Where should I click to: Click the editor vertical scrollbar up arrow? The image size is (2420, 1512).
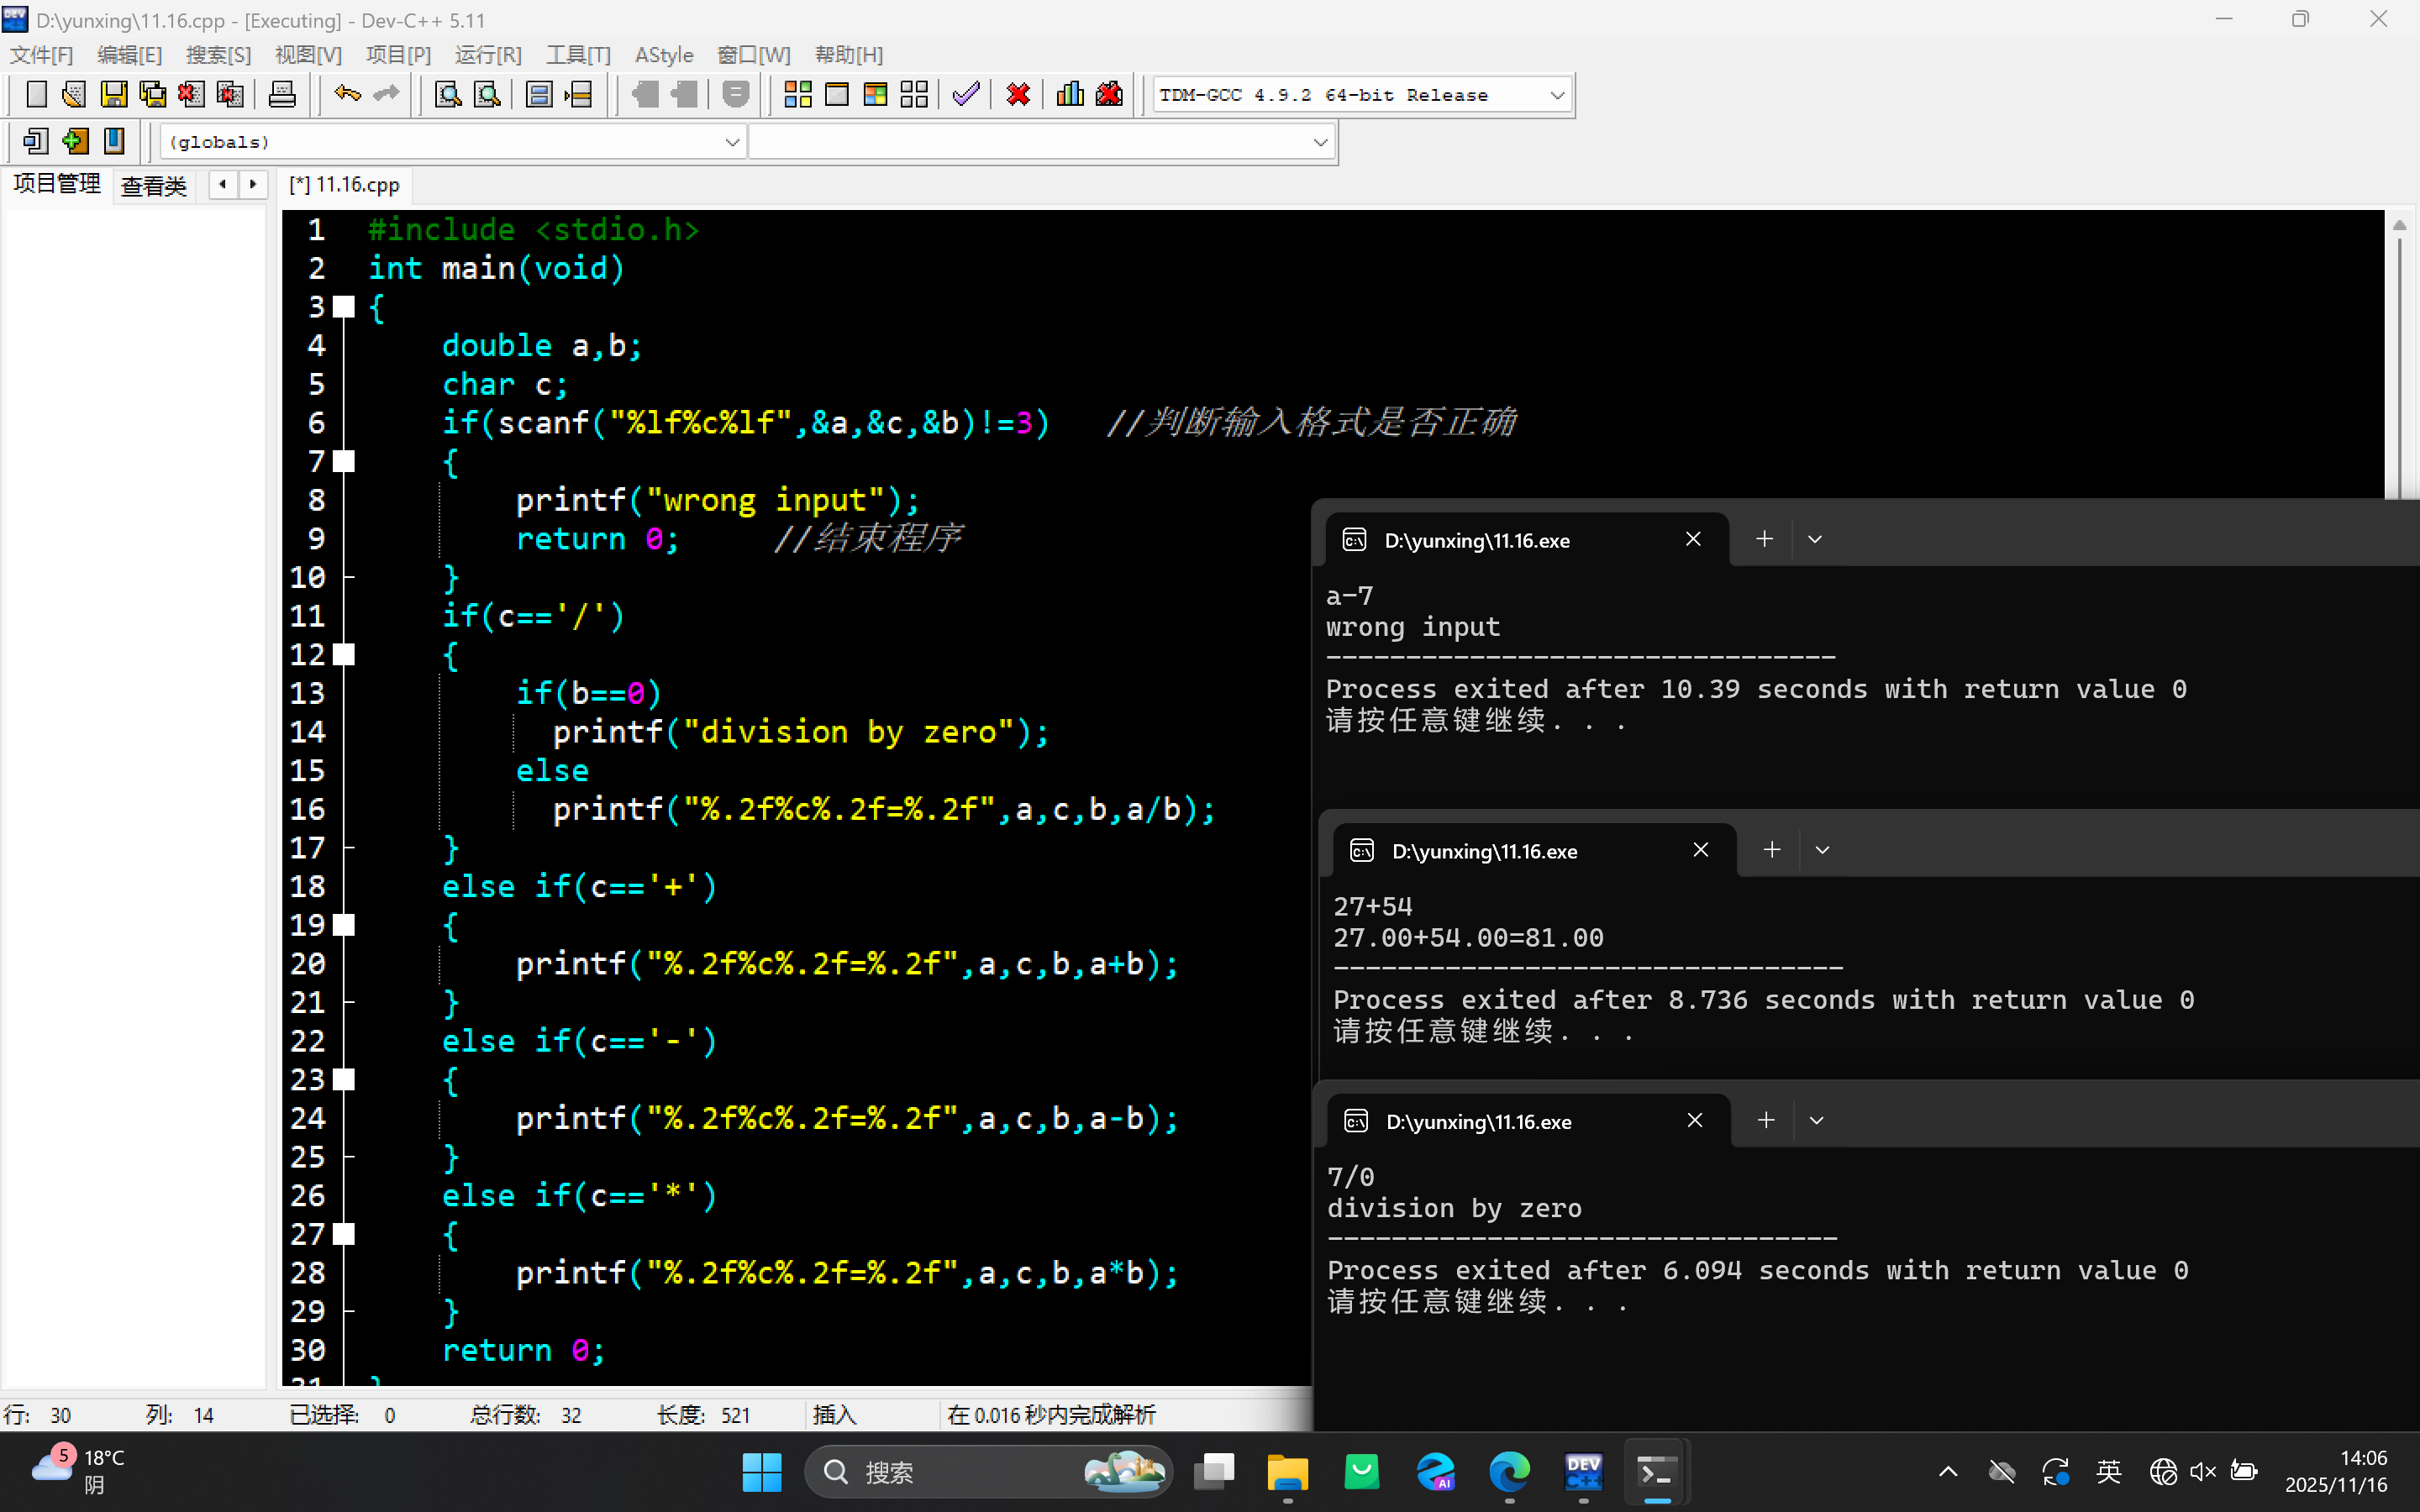coord(2399,226)
